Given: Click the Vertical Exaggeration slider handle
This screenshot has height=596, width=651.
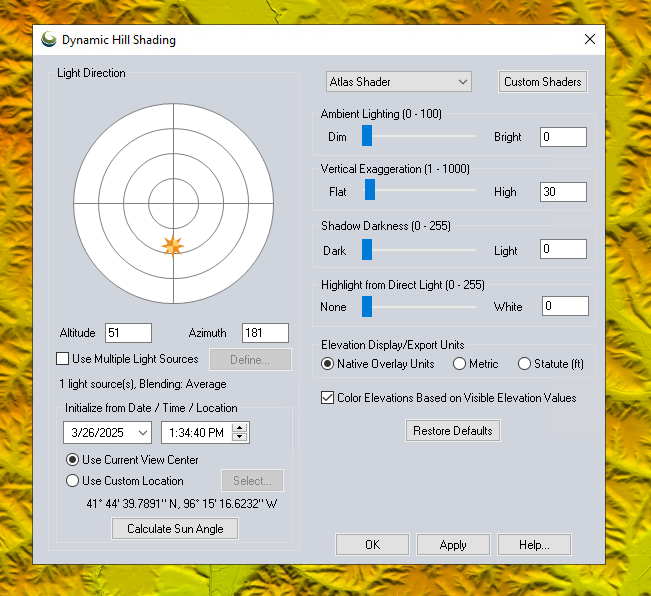Looking at the screenshot, I should [370, 190].
